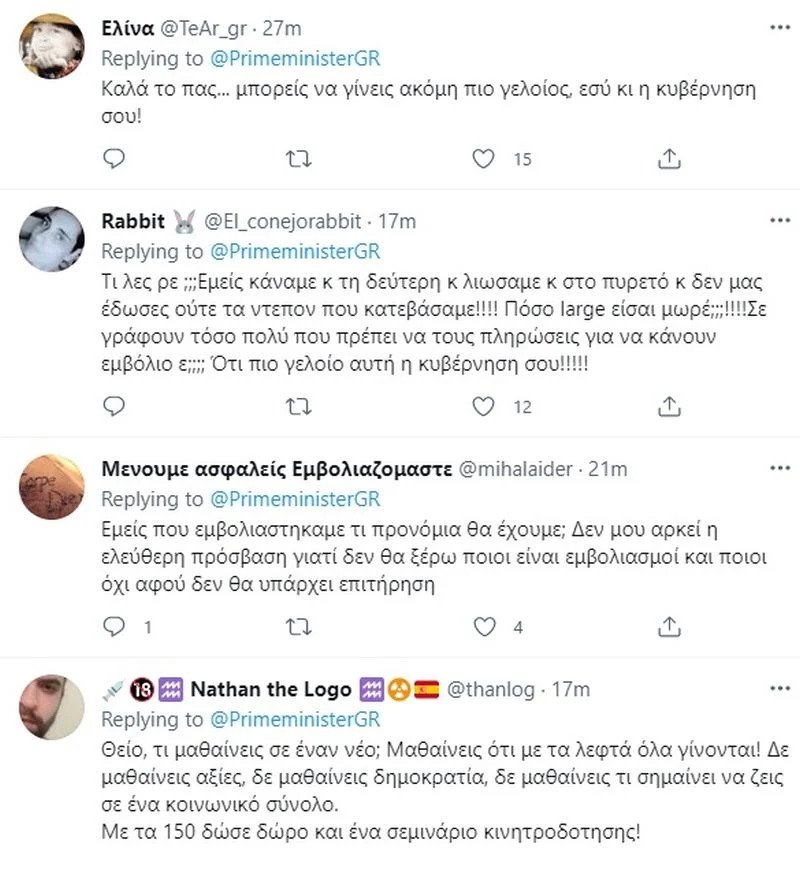
Task: Open Nathan the Logo's profile picture
Action: point(52,708)
